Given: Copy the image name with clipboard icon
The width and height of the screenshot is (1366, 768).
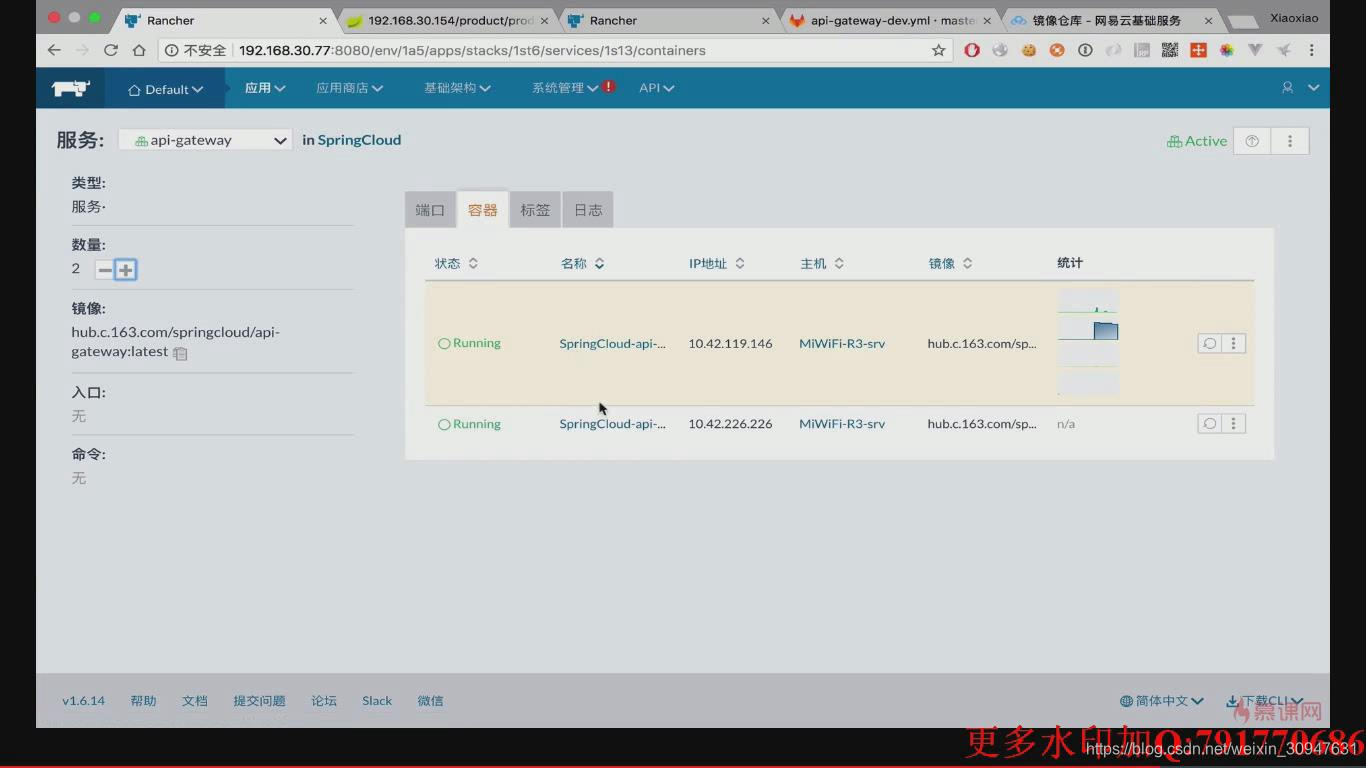Looking at the screenshot, I should (x=180, y=353).
